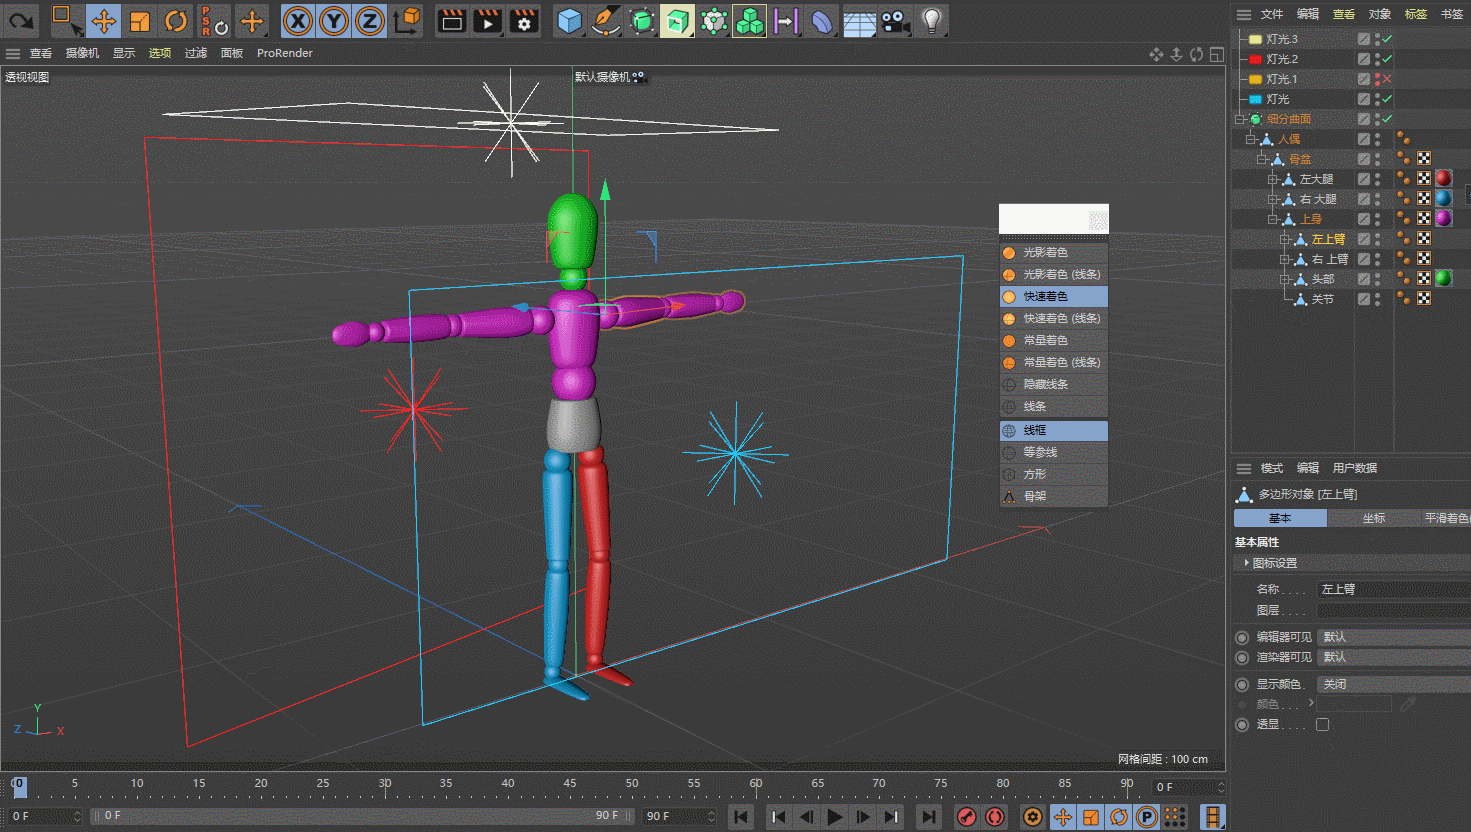This screenshot has width=1471, height=832.
Task: Toggle the enable checkmark for 灯光.3
Action: [1387, 39]
